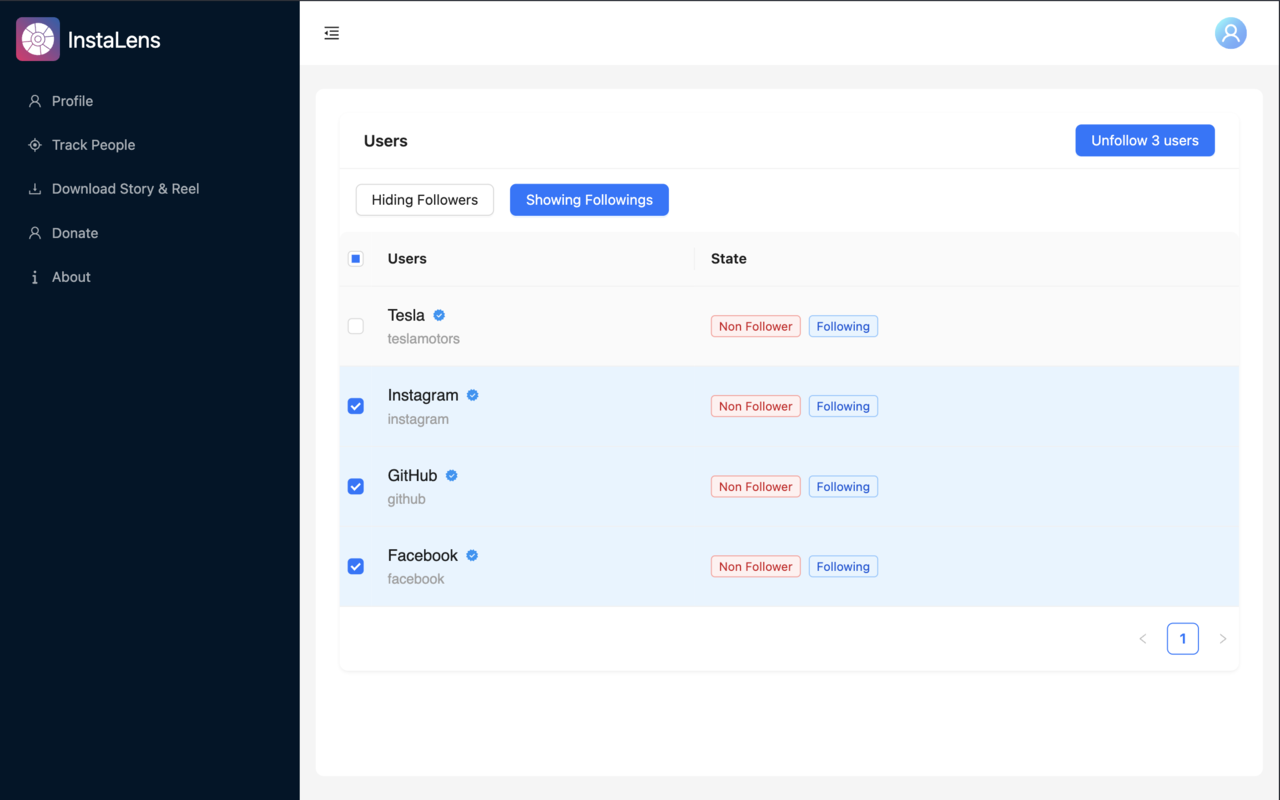Screen dimensions: 1280x800
Task: Select page 1 in the pagination
Action: [x=1183, y=639]
